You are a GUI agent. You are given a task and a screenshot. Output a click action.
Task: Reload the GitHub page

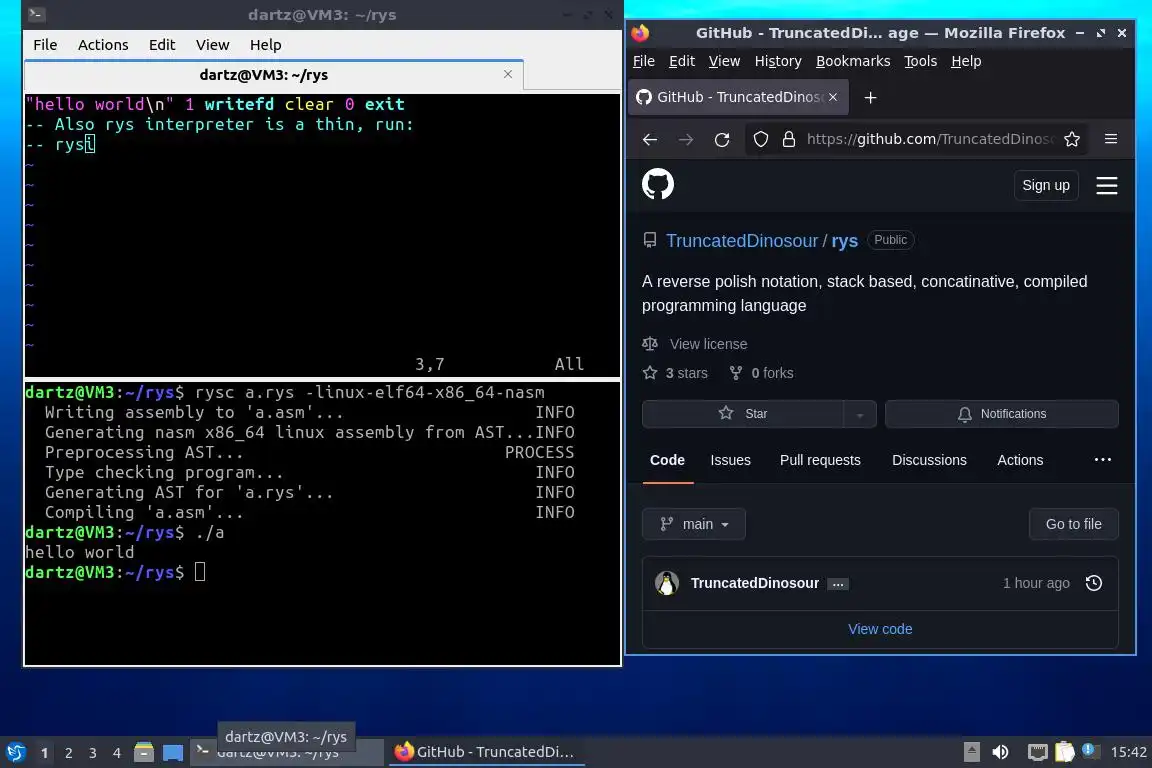pyautogui.click(x=722, y=140)
